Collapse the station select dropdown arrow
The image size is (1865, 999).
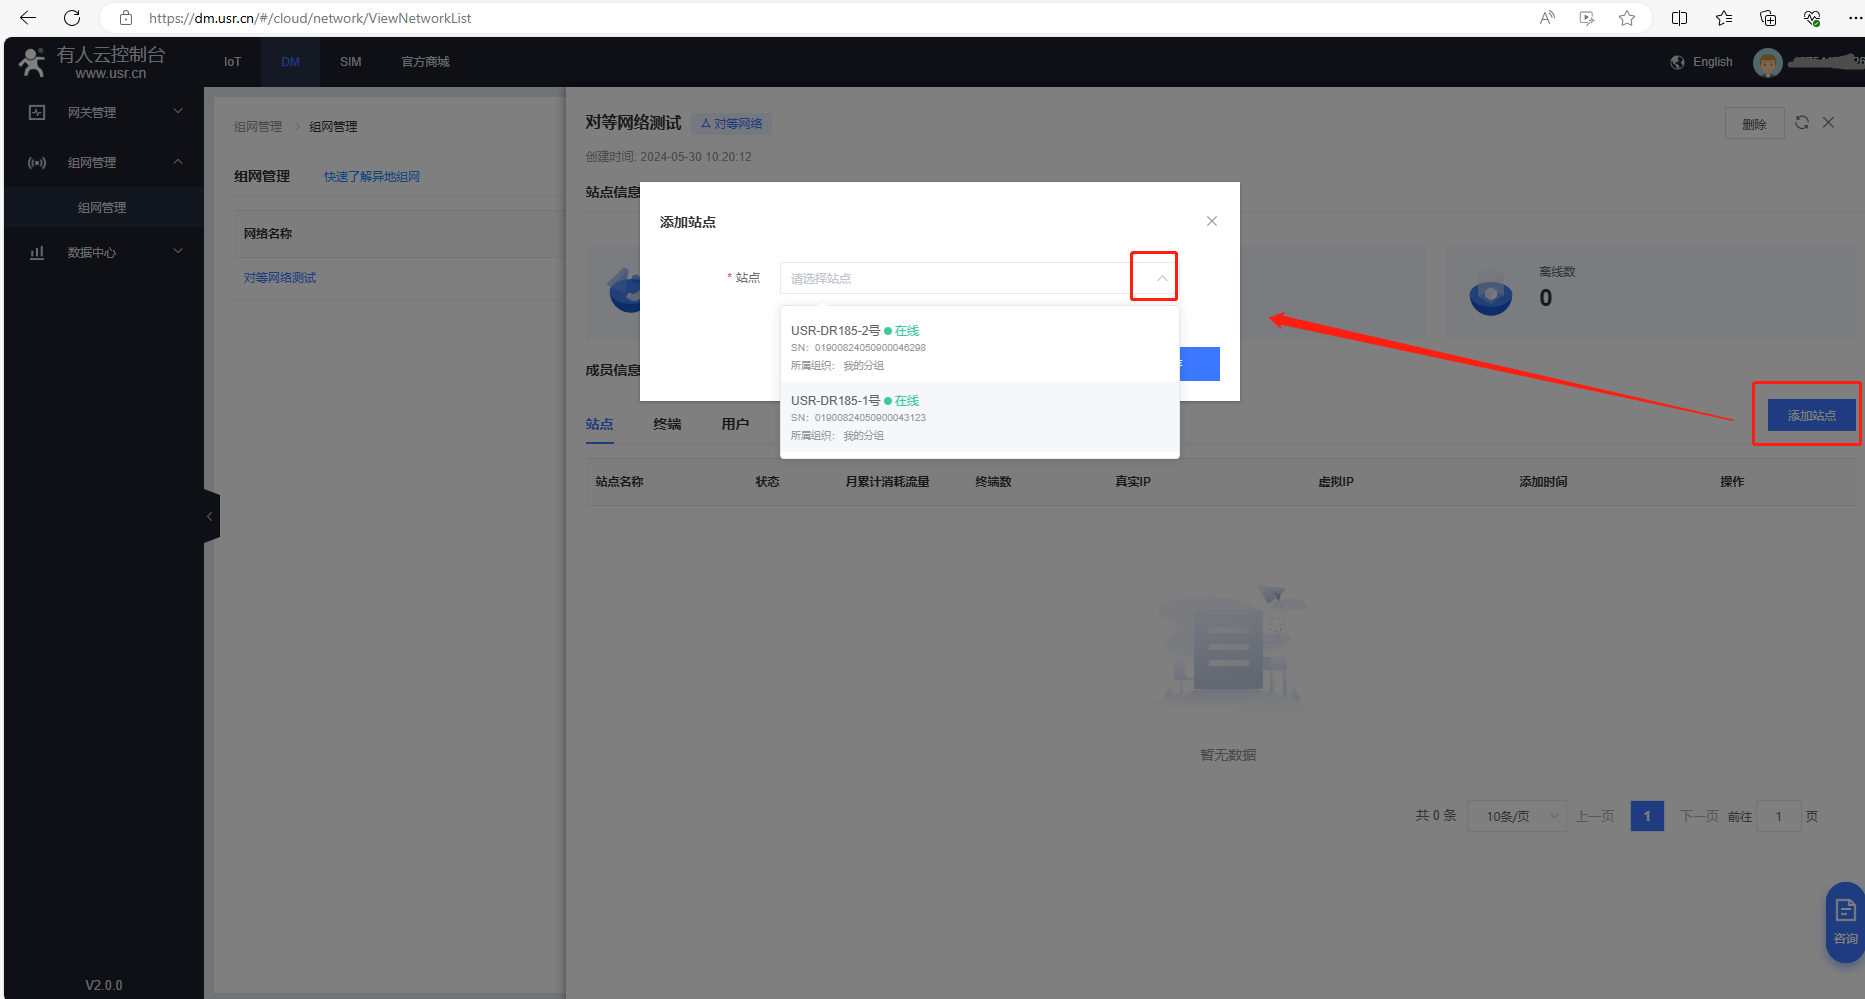1161,278
